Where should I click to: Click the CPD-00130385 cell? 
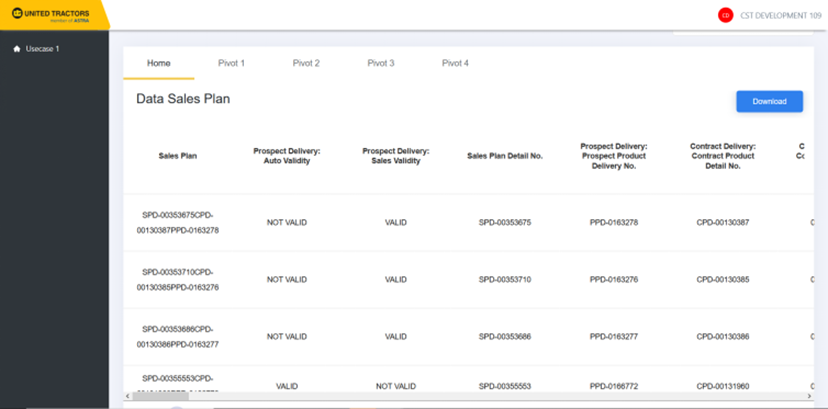tap(722, 280)
